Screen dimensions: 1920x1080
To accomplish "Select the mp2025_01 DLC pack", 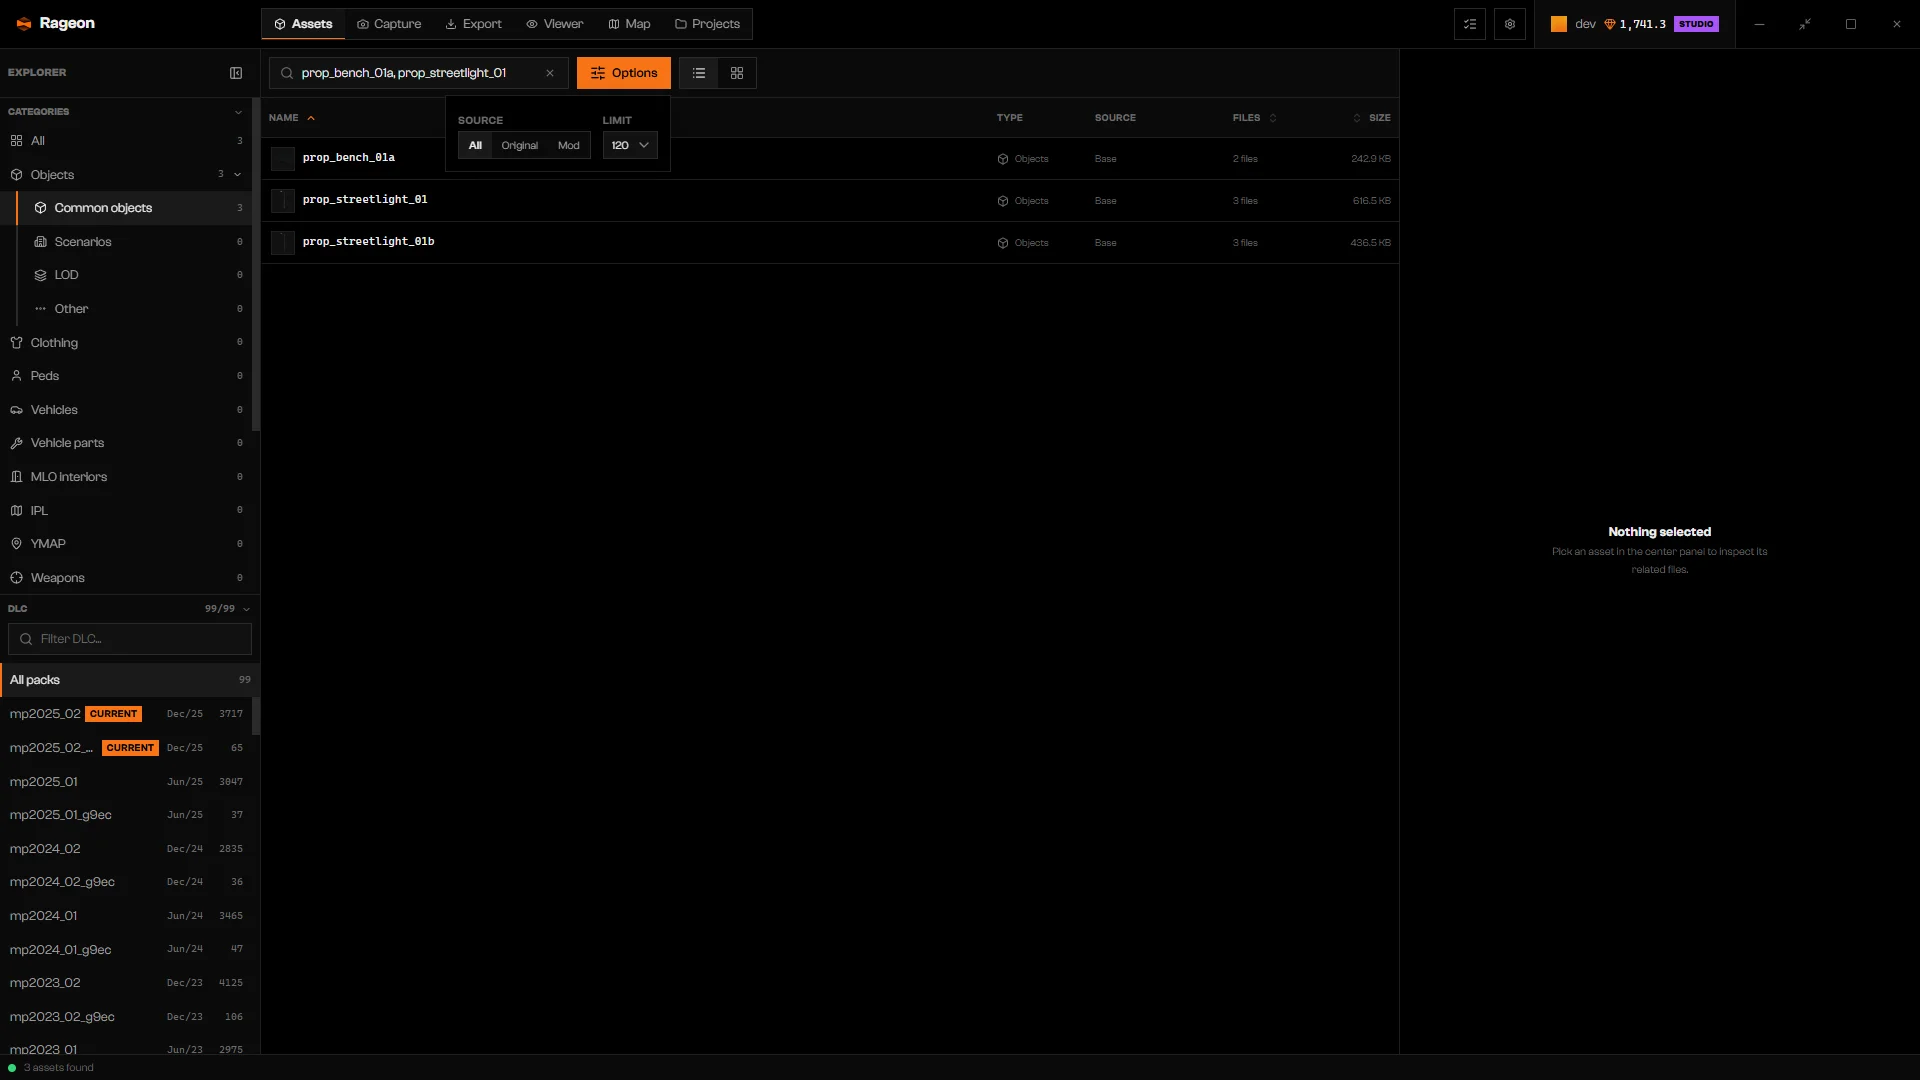I will tap(126, 782).
